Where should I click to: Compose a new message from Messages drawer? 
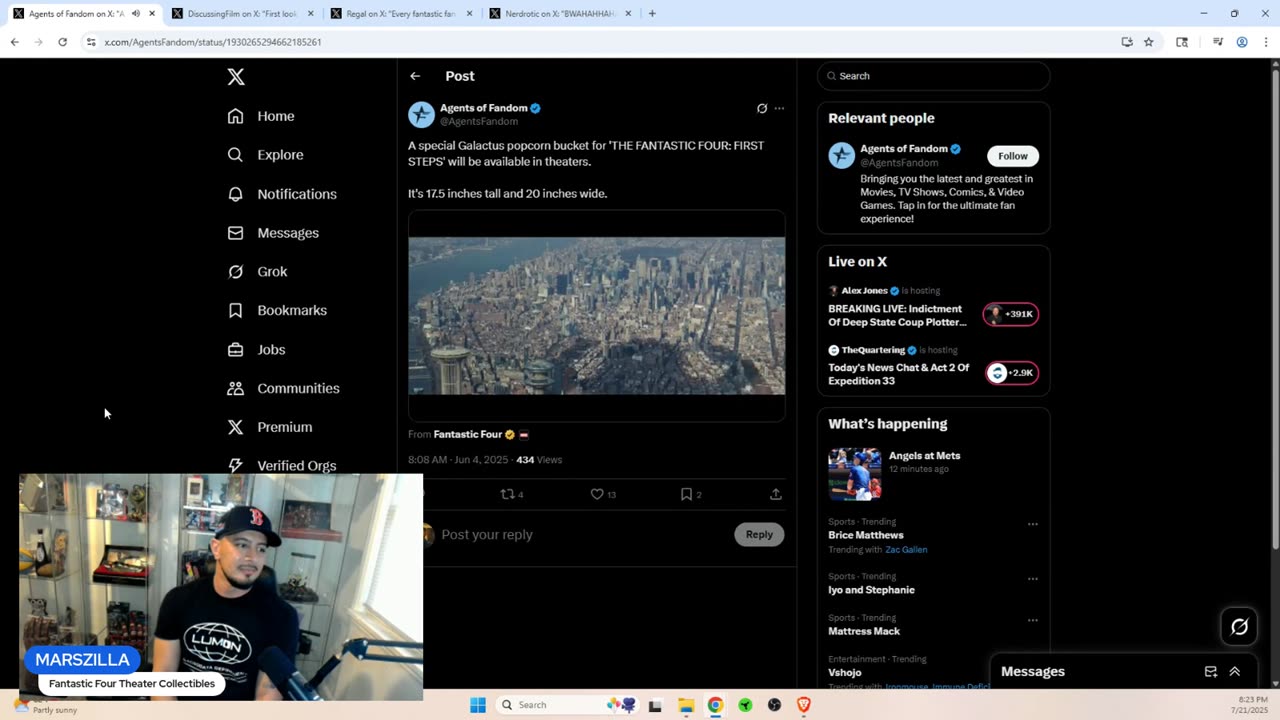click(x=1211, y=672)
